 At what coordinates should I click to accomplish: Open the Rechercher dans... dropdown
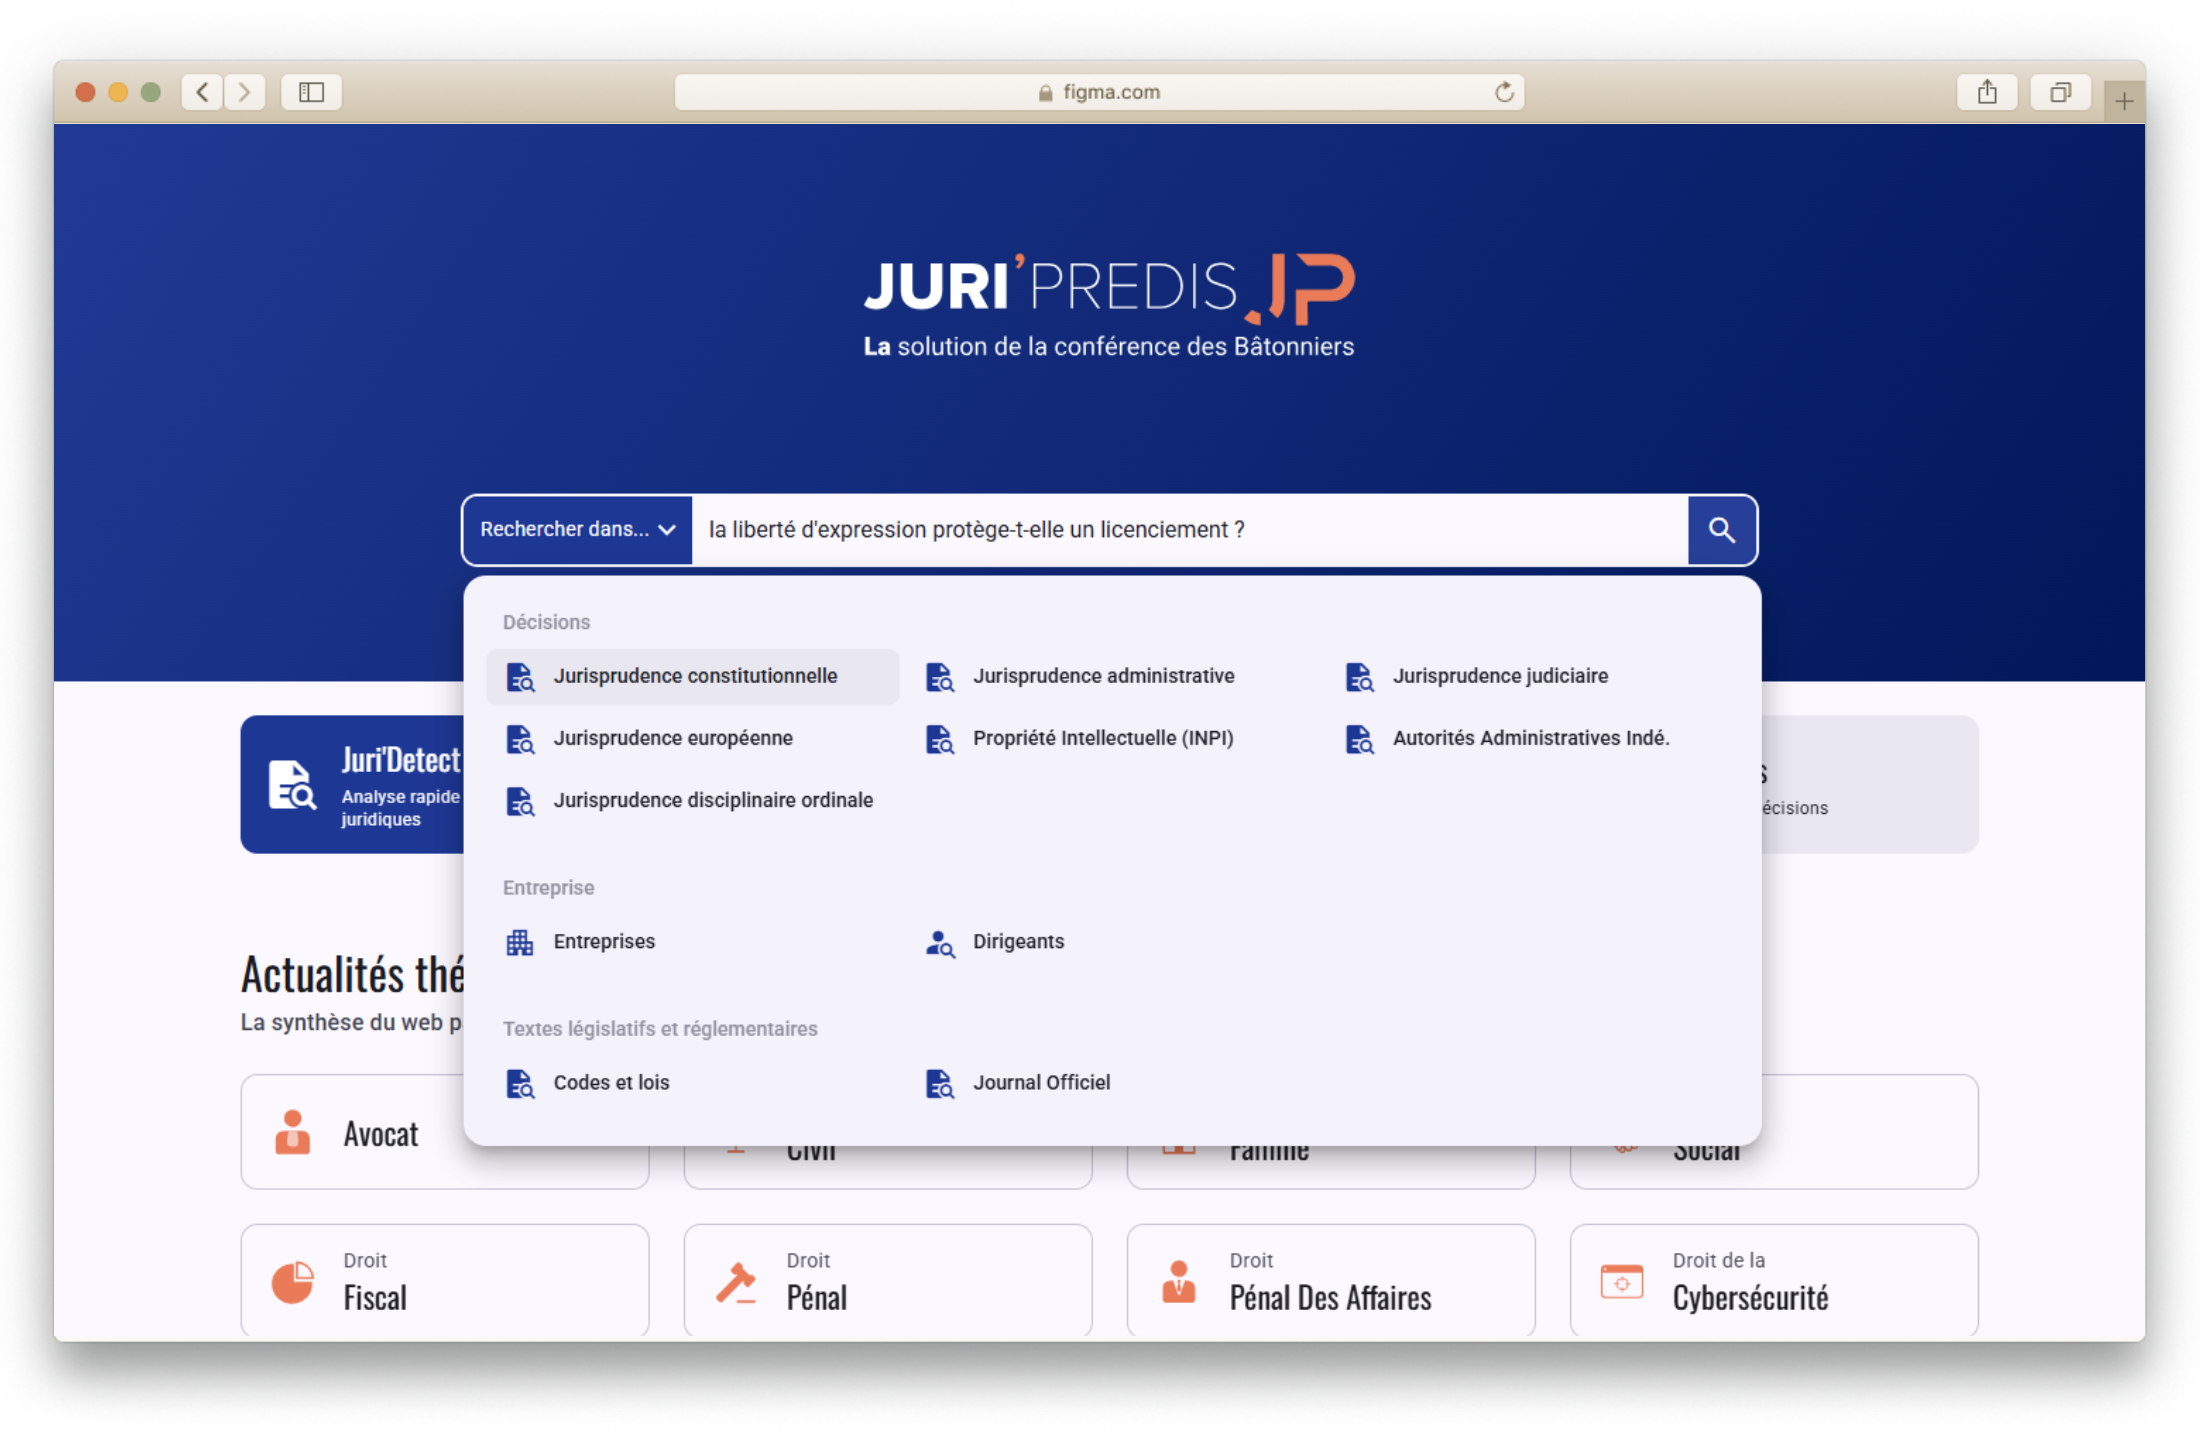click(x=578, y=530)
